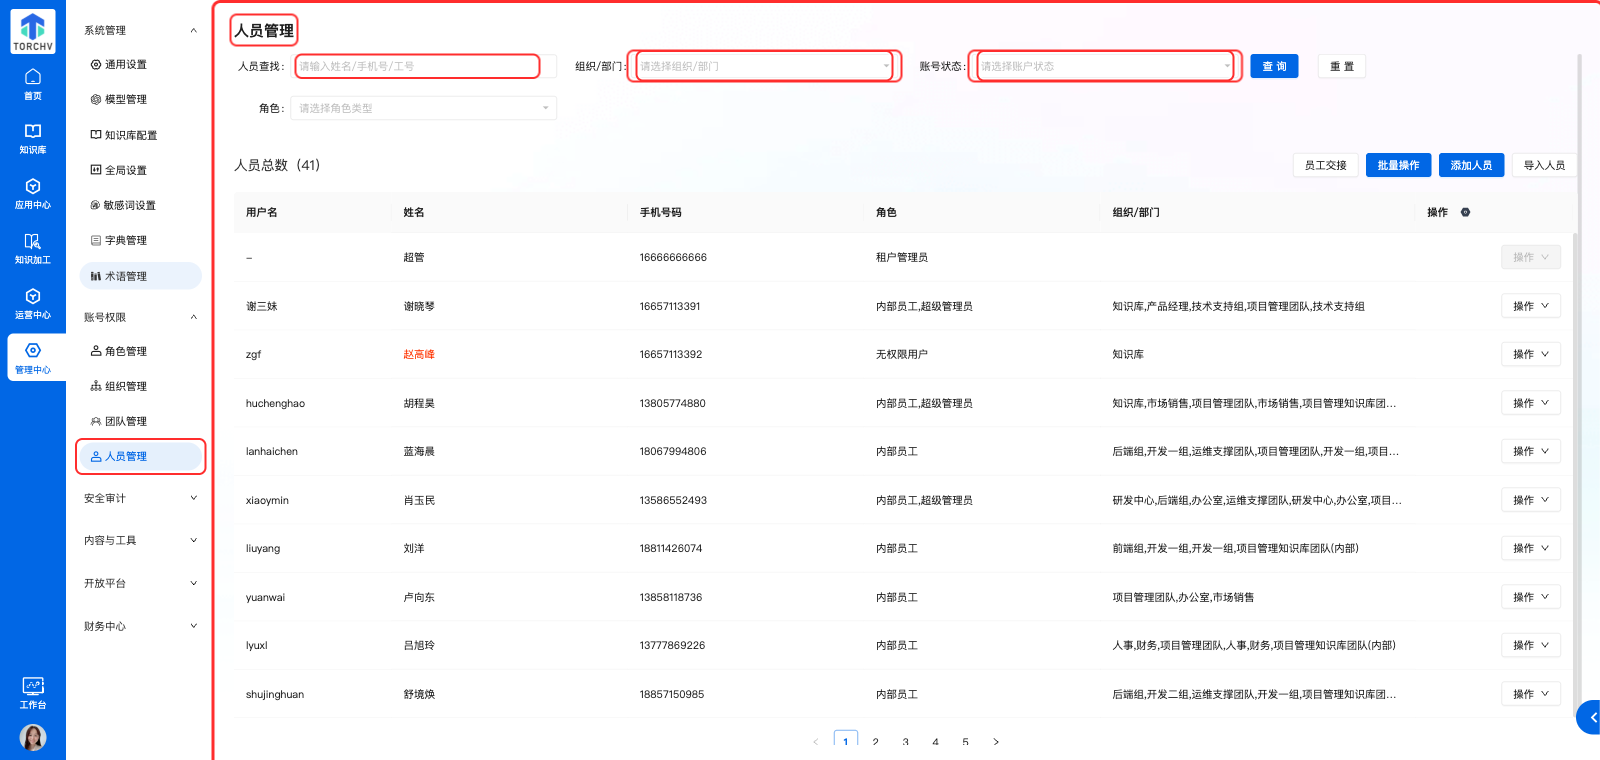Open 团队管理 menu item
This screenshot has width=1600, height=760.
[140, 421]
